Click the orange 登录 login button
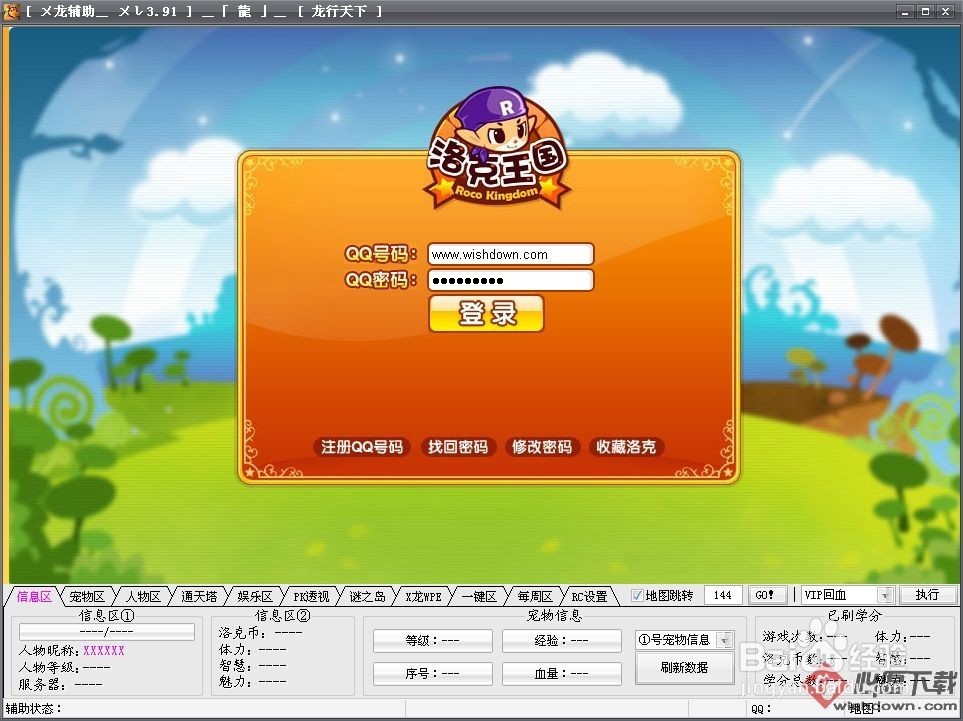The width and height of the screenshot is (963, 721). point(486,313)
